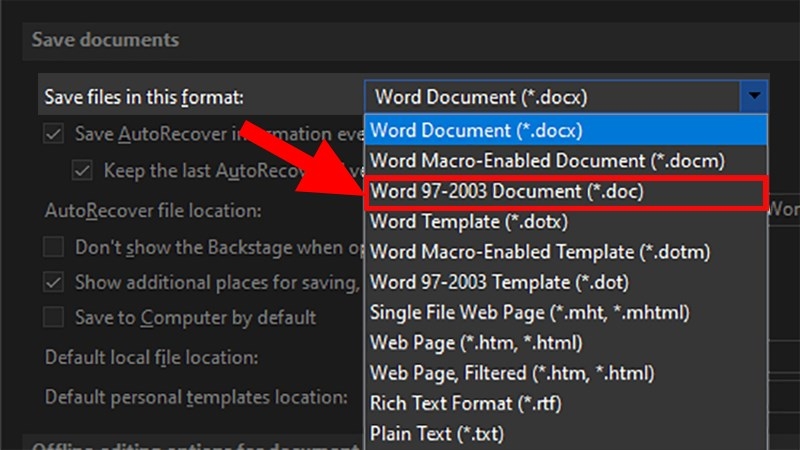Select Plain Text (*.txt) format
The image size is (800, 450).
[x=566, y=434]
